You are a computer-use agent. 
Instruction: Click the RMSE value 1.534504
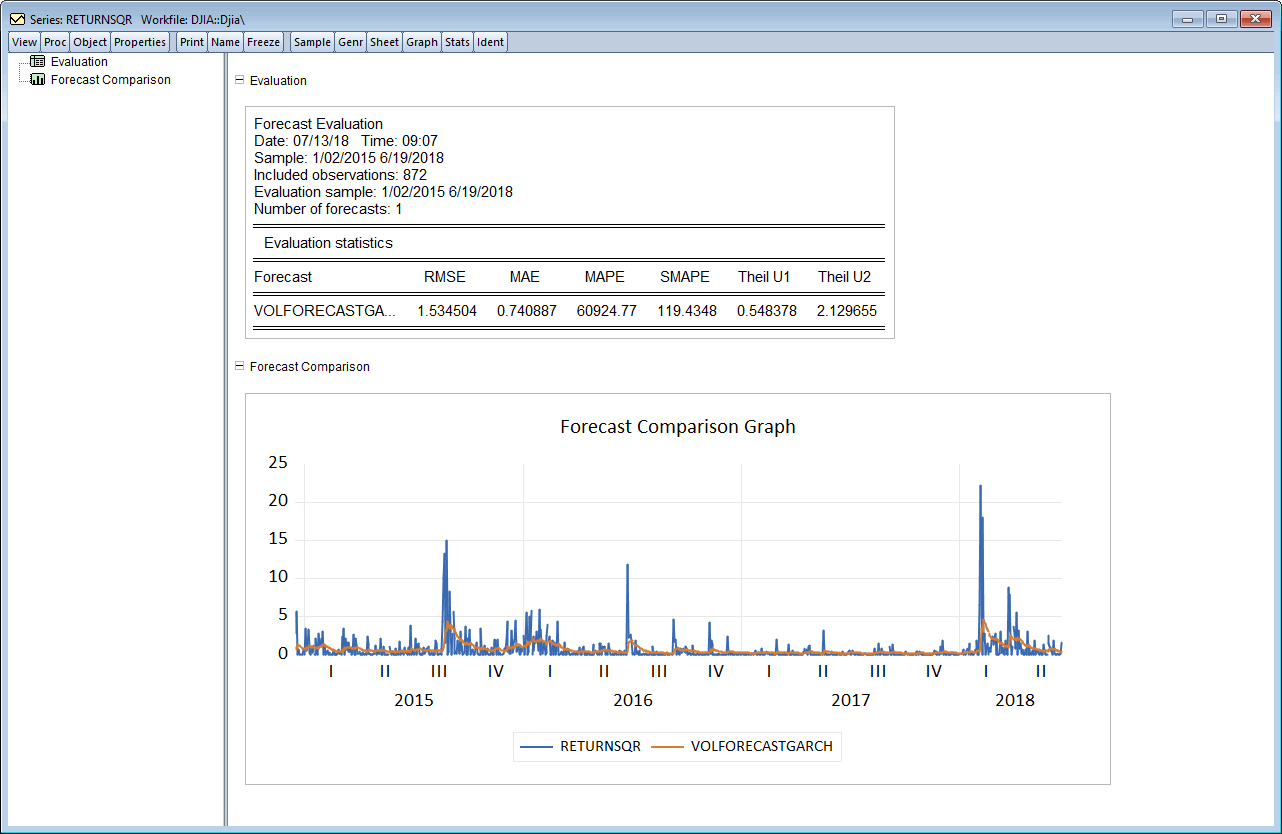point(447,311)
